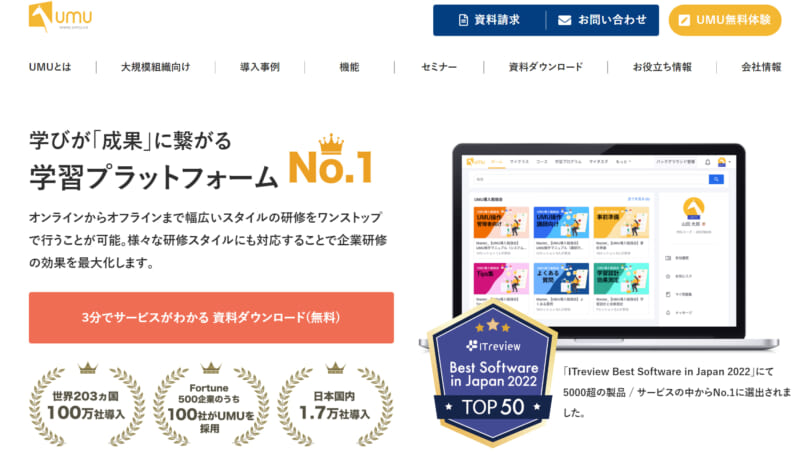
Task: Click the 日本国内 1.7万社導入 laurel badge
Action: [x=334, y=404]
